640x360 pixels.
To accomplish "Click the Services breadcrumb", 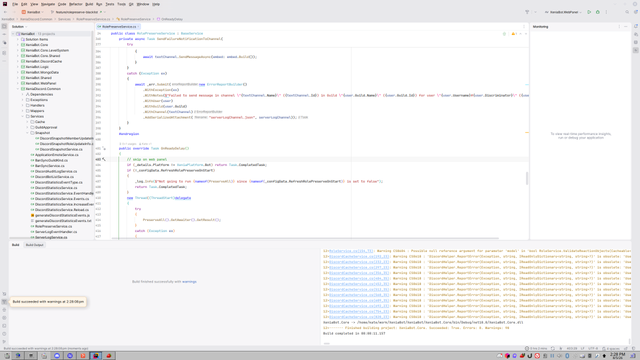I will coord(64,19).
